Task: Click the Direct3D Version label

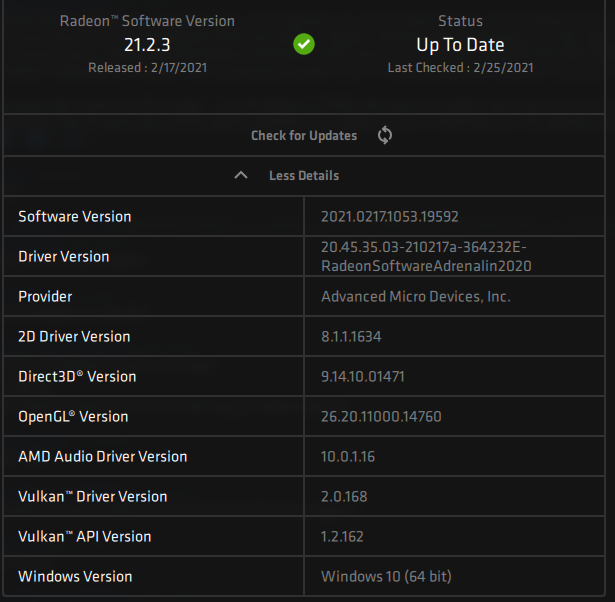Action: (77, 376)
